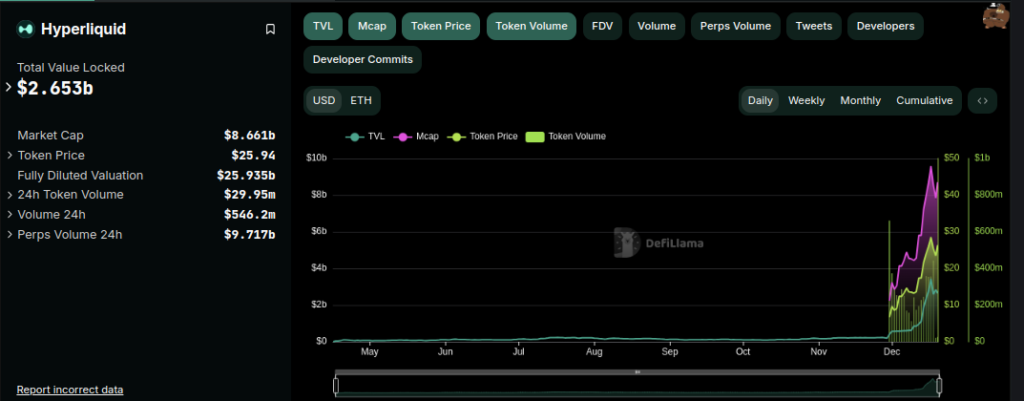1024x401 pixels.
Task: Click the May label on chart axis
Action: (370, 352)
